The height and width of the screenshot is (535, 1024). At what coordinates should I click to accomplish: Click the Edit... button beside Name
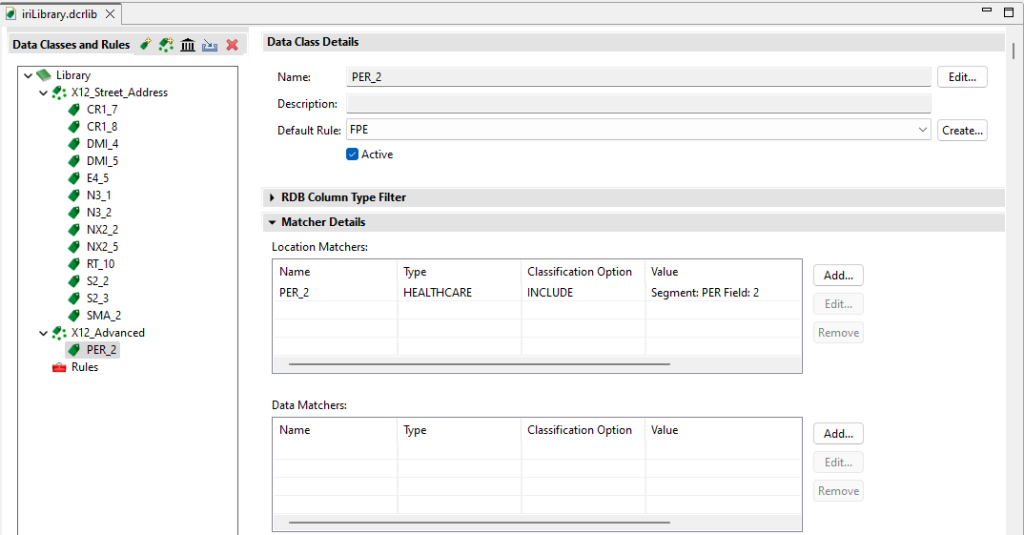click(x=962, y=77)
